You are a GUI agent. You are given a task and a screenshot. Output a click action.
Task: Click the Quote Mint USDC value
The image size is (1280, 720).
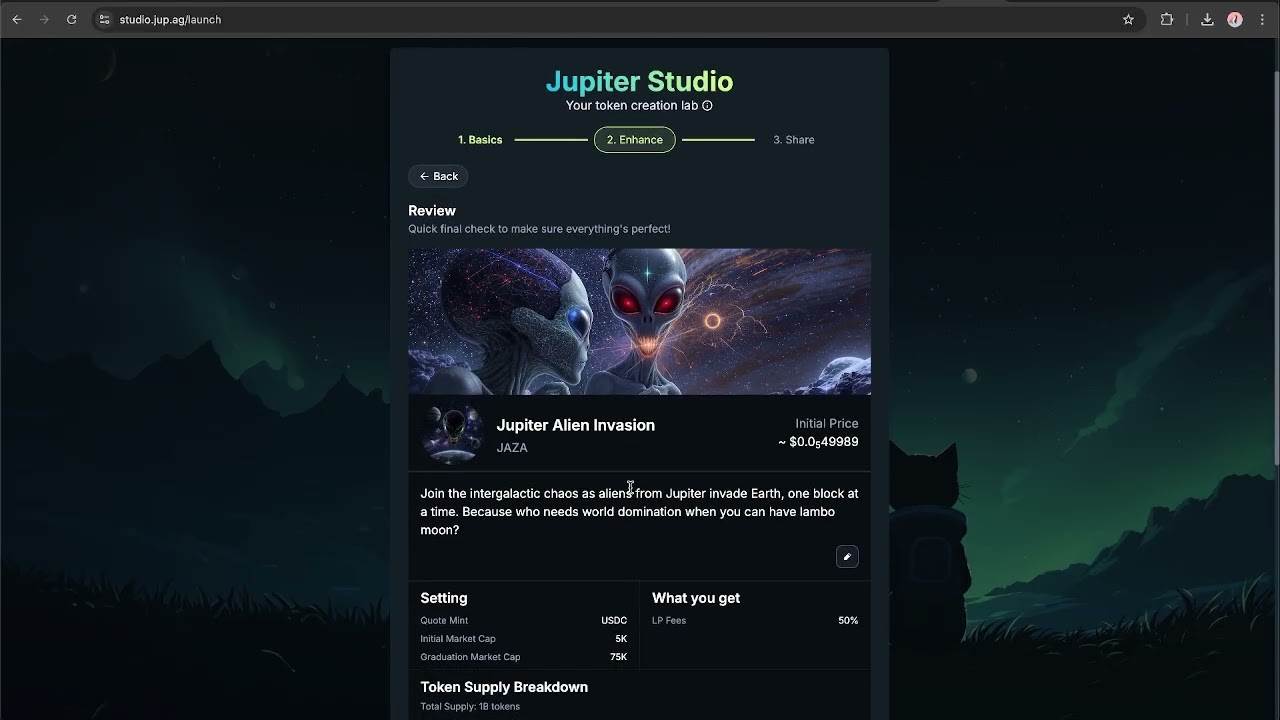[x=614, y=621]
